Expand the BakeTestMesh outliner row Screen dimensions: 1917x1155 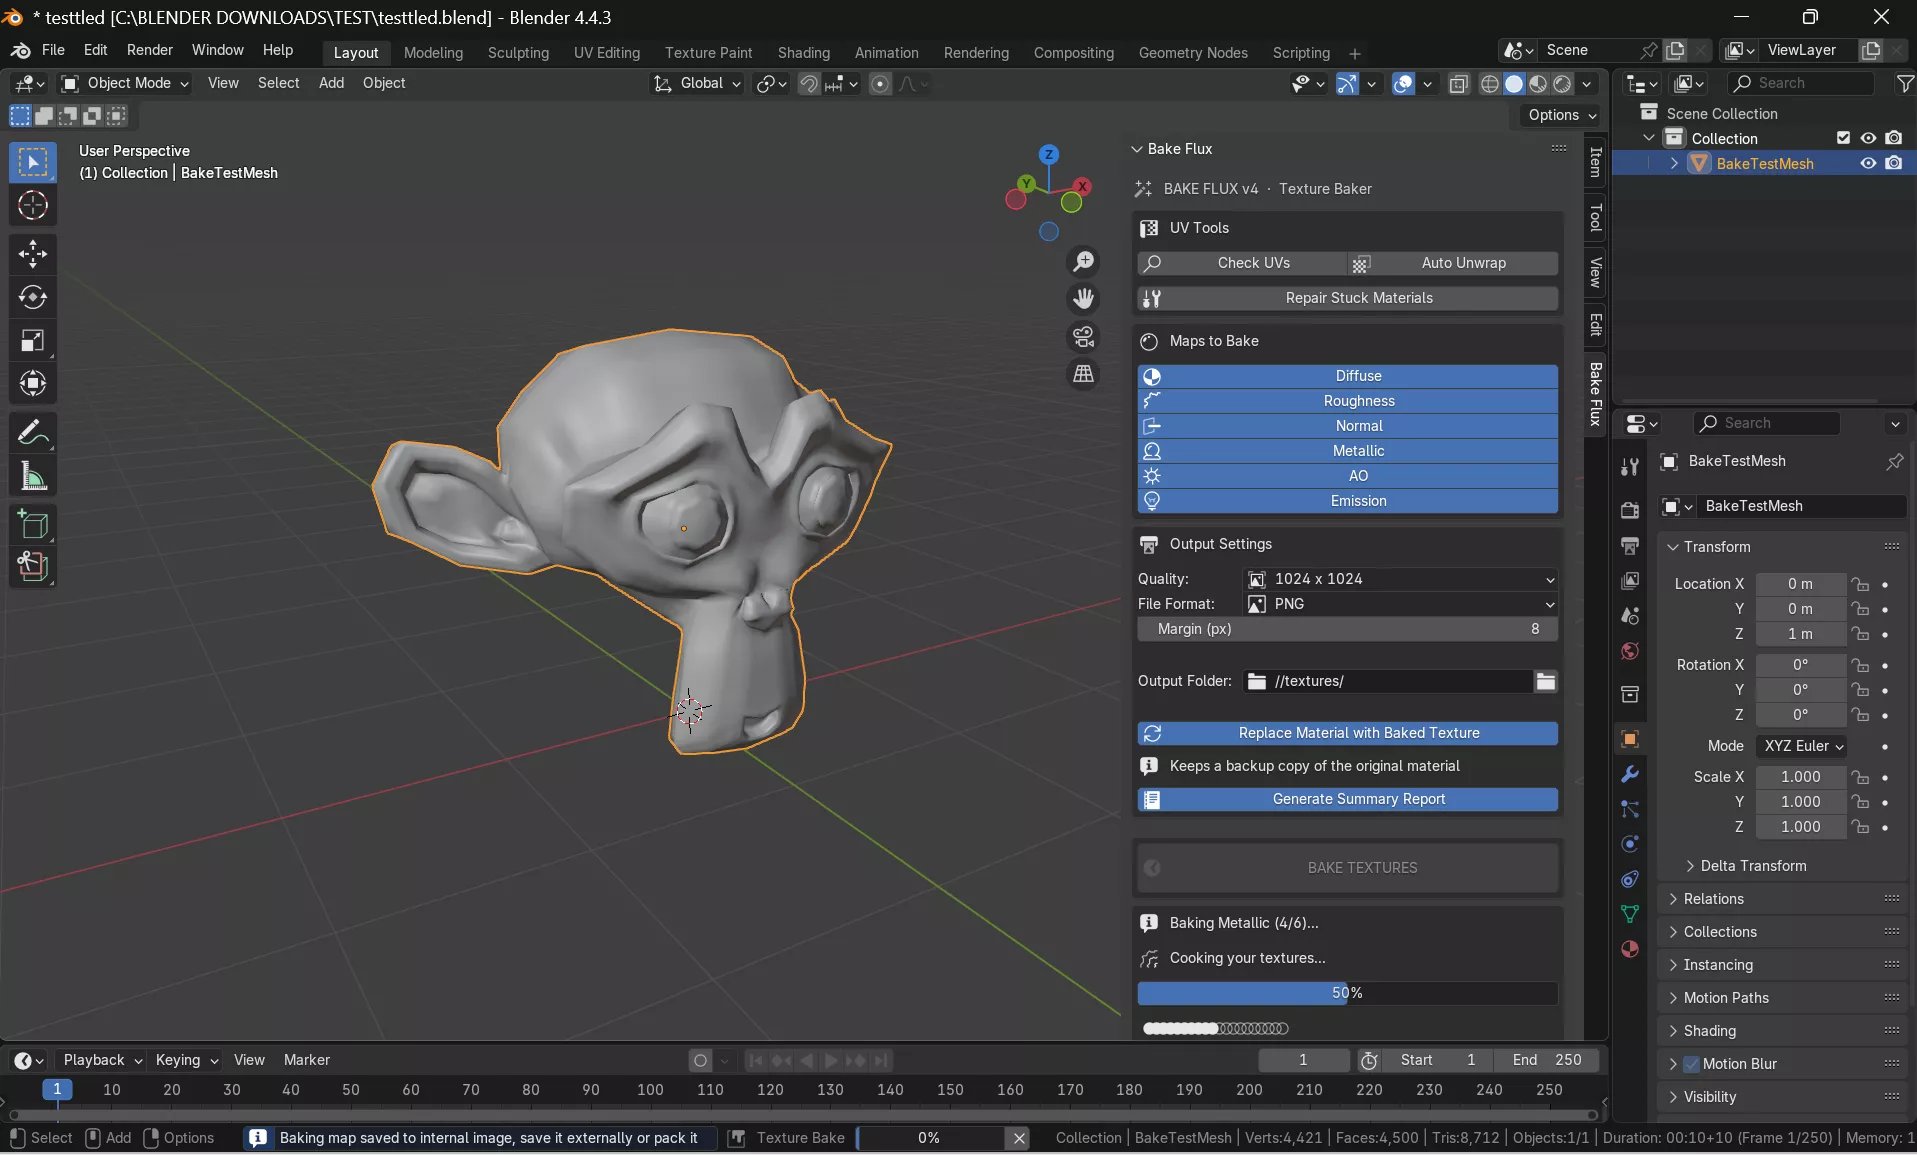pos(1674,164)
